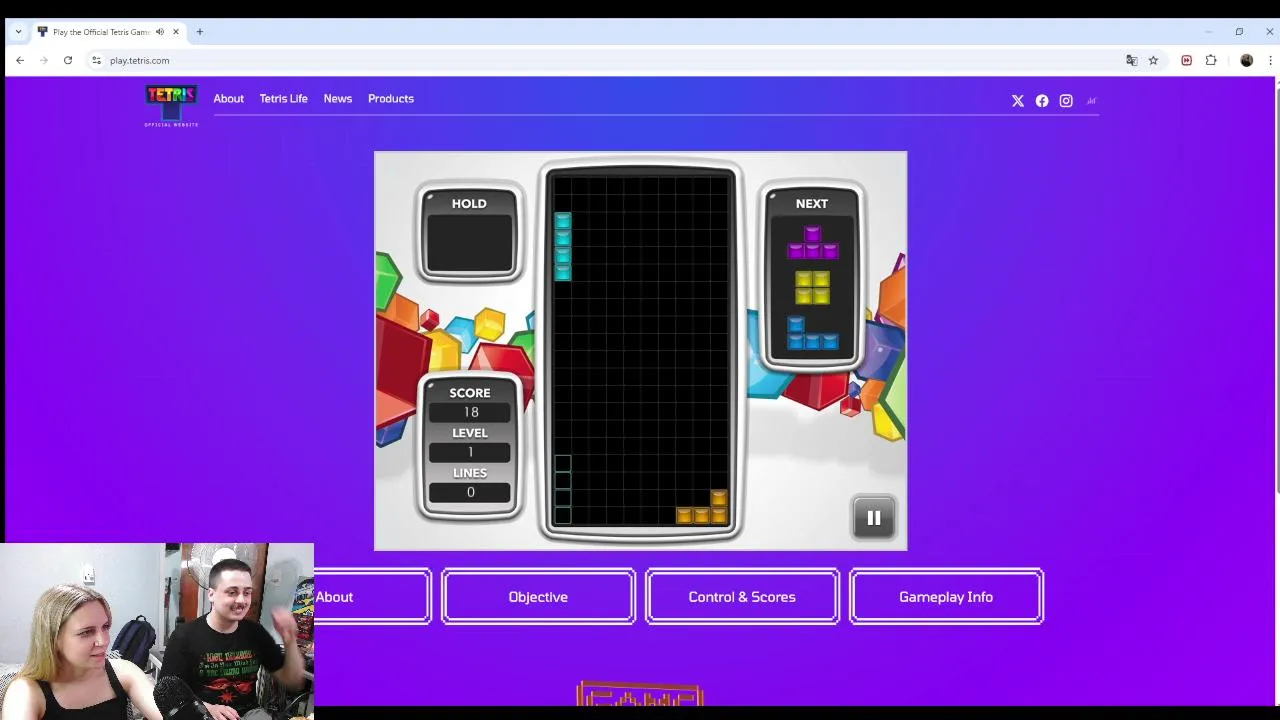Screen dimensions: 1280x720
Task: Select the About button below the game
Action: tap(372, 597)
